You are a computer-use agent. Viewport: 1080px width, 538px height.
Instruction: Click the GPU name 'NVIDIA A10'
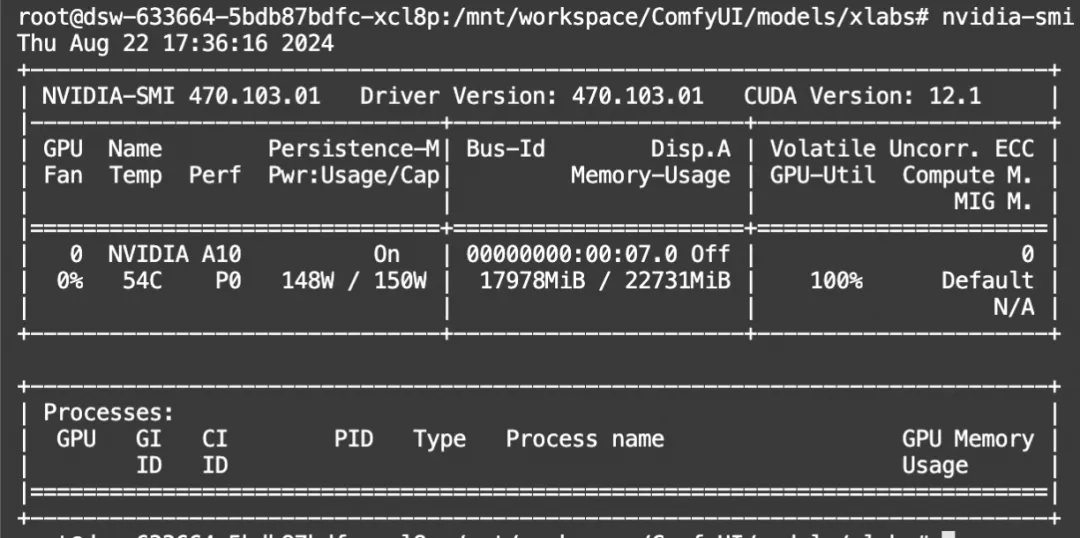click(x=175, y=254)
